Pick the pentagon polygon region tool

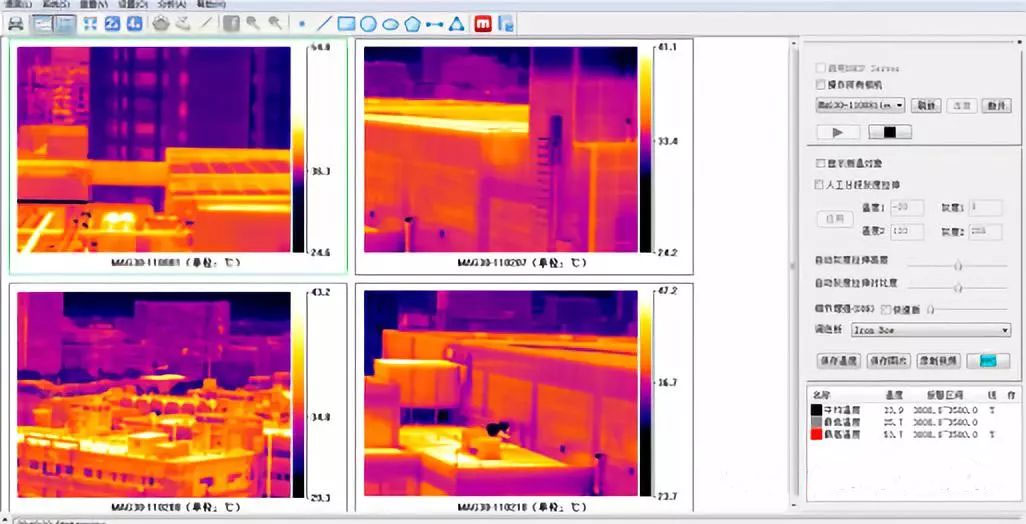(x=412, y=23)
